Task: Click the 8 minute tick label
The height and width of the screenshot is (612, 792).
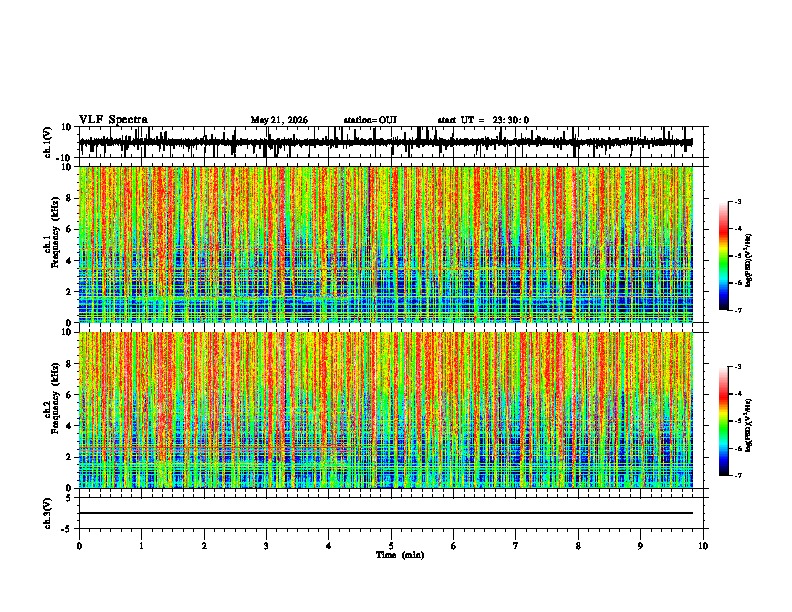Action: click(578, 546)
